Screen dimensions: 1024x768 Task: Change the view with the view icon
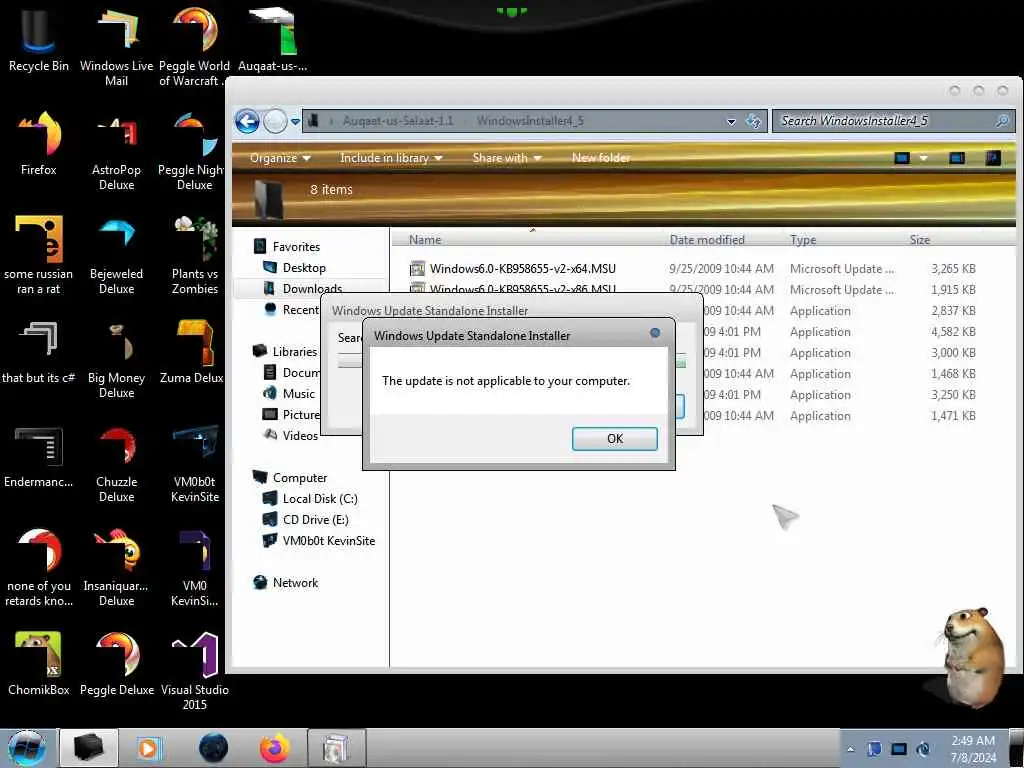pyautogui.click(x=902, y=158)
